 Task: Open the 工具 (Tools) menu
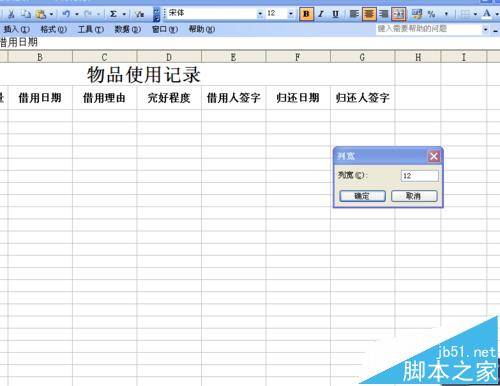coord(91,29)
